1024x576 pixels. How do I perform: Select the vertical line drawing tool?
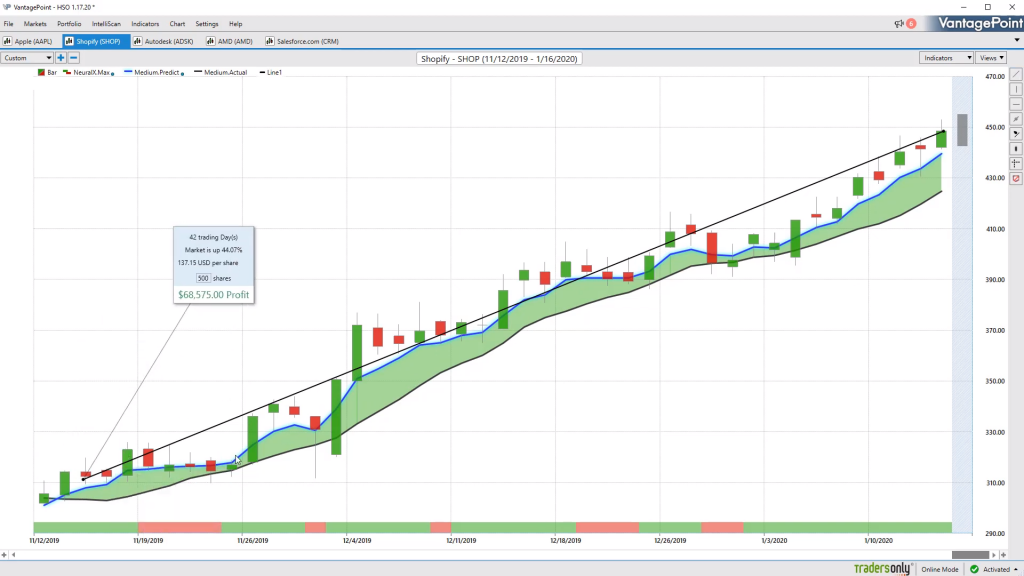point(1016,89)
